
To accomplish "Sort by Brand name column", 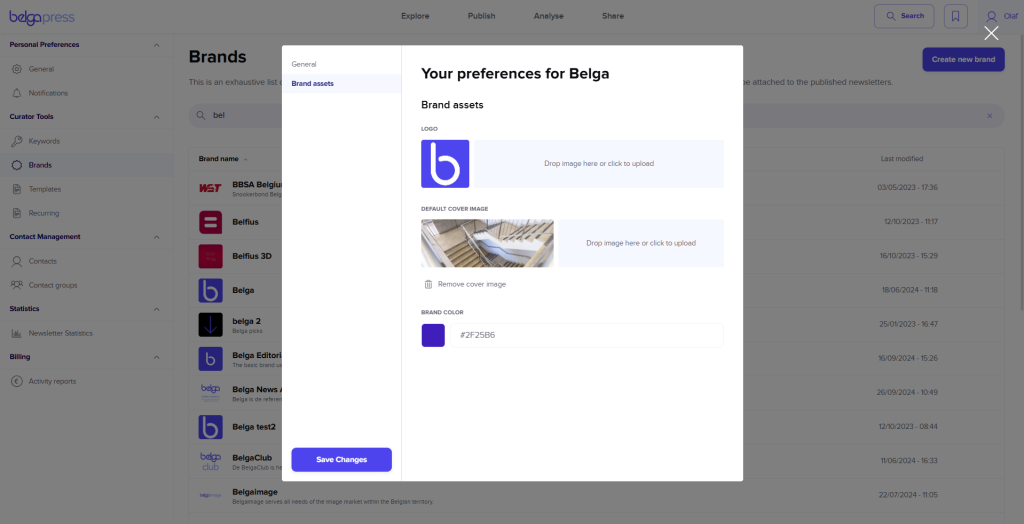I will pyautogui.click(x=223, y=159).
